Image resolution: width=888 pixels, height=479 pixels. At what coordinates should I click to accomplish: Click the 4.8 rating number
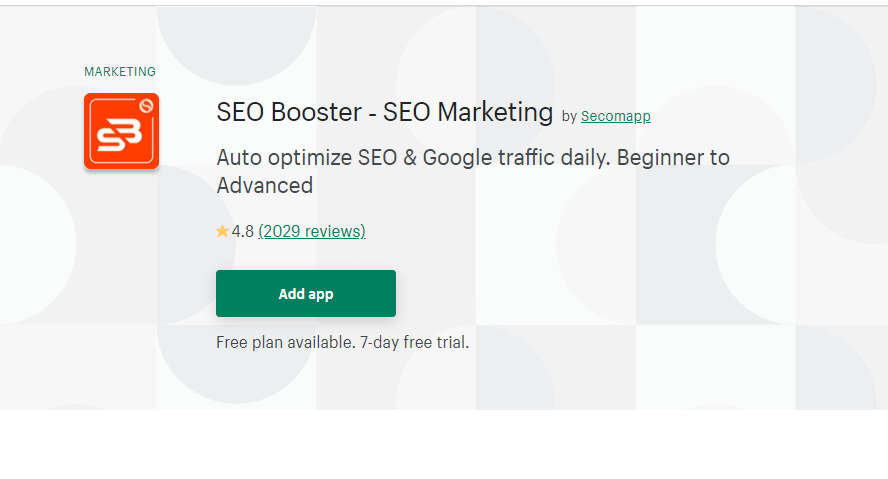pos(242,231)
